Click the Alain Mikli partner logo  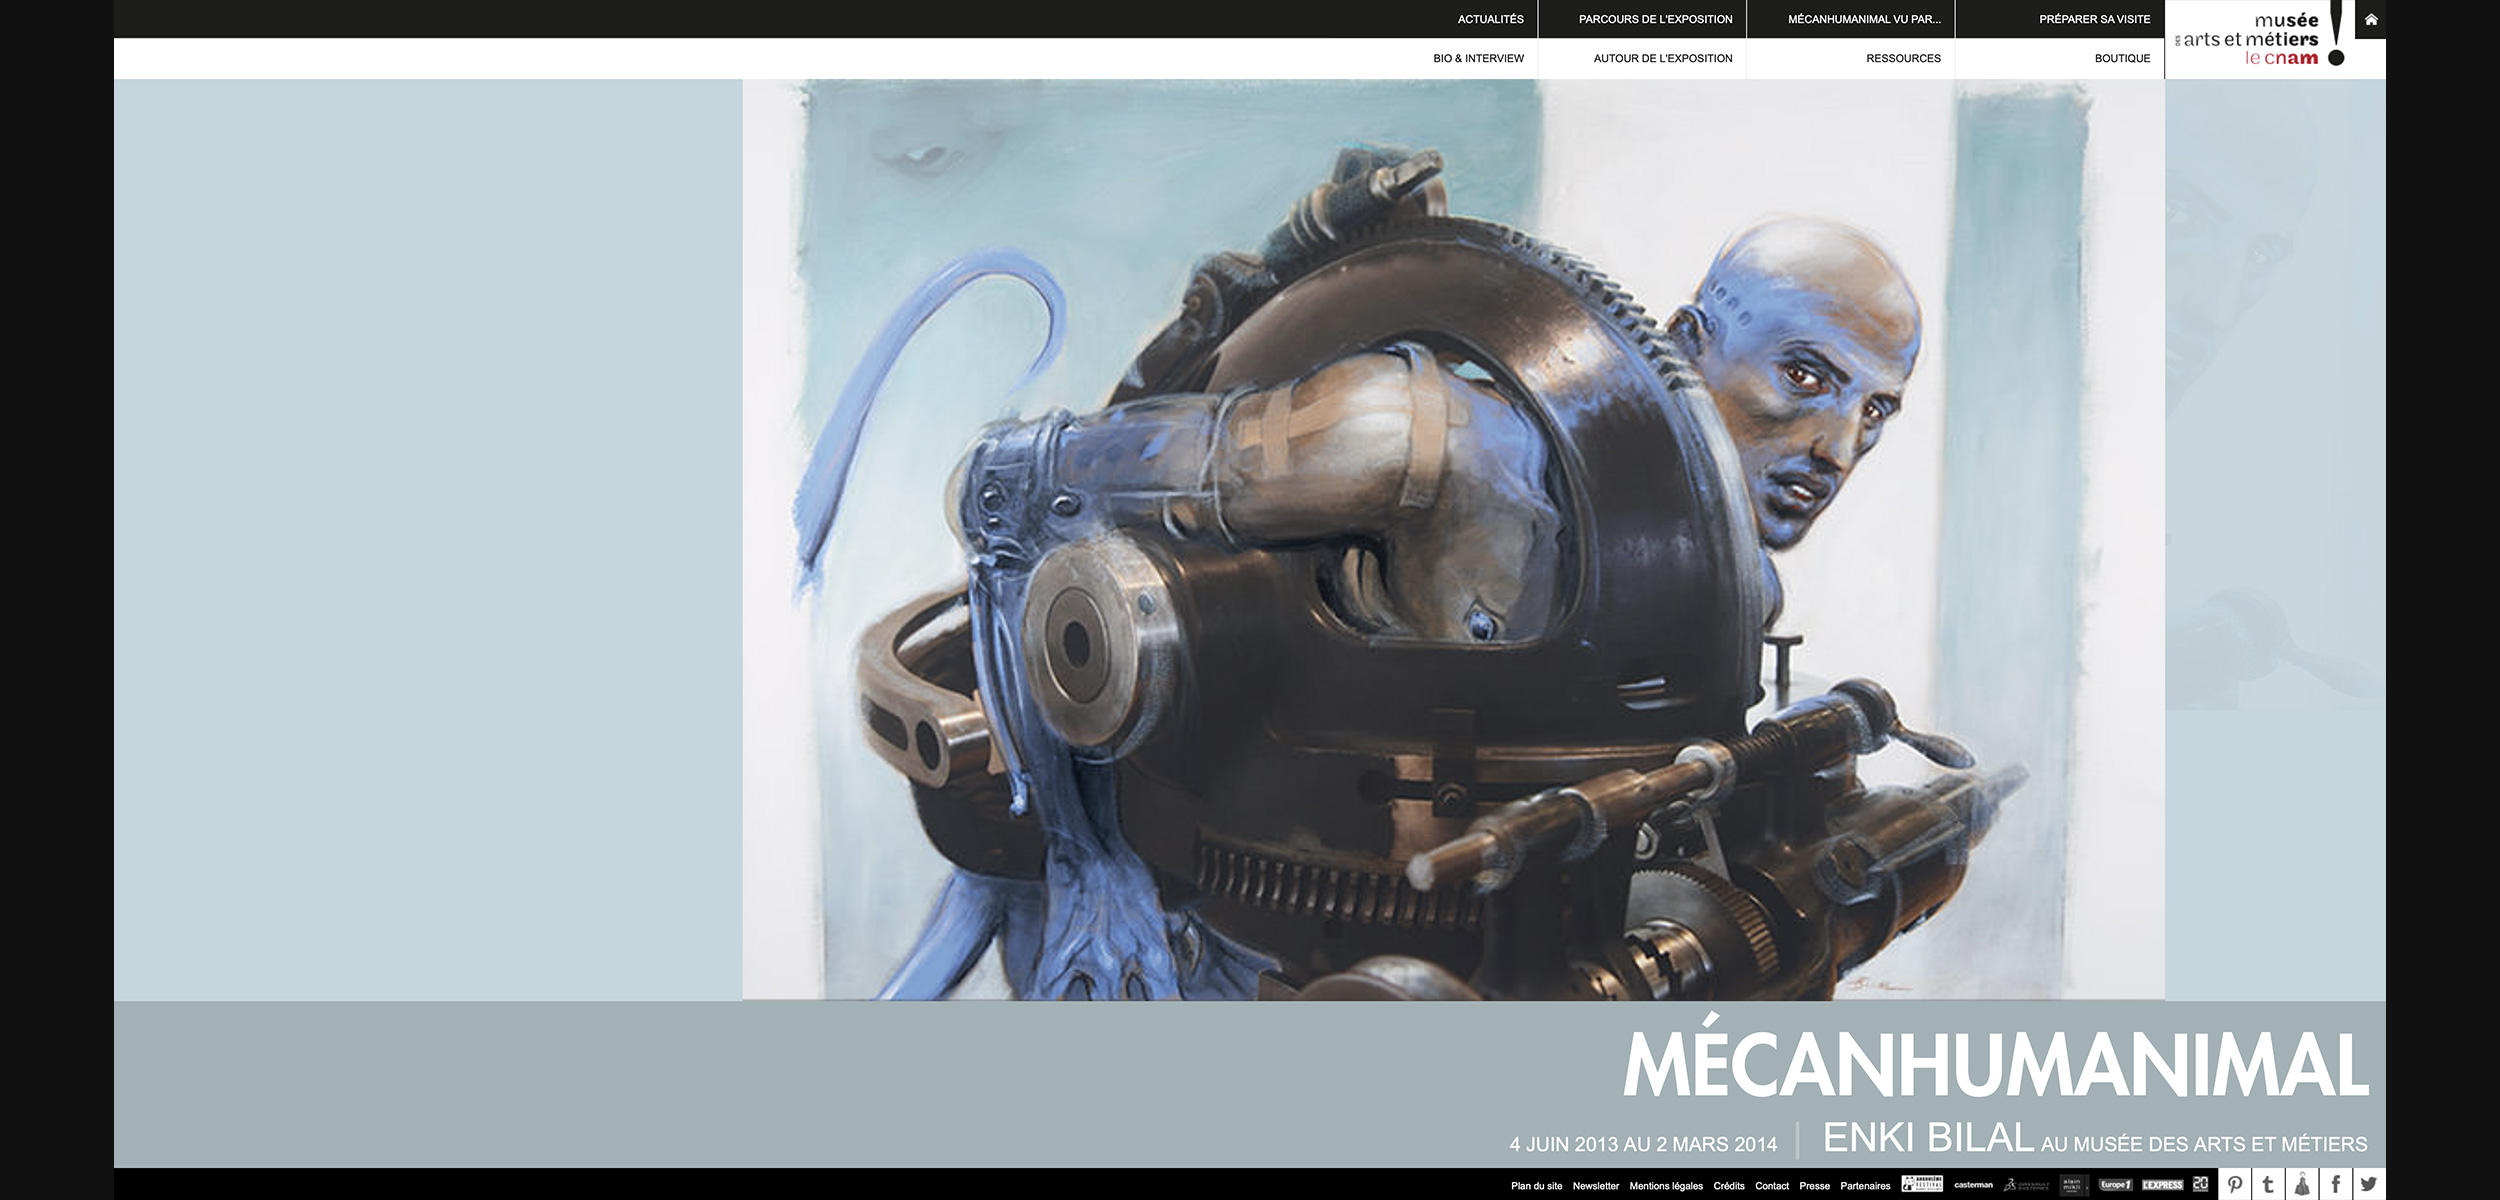click(2073, 1185)
